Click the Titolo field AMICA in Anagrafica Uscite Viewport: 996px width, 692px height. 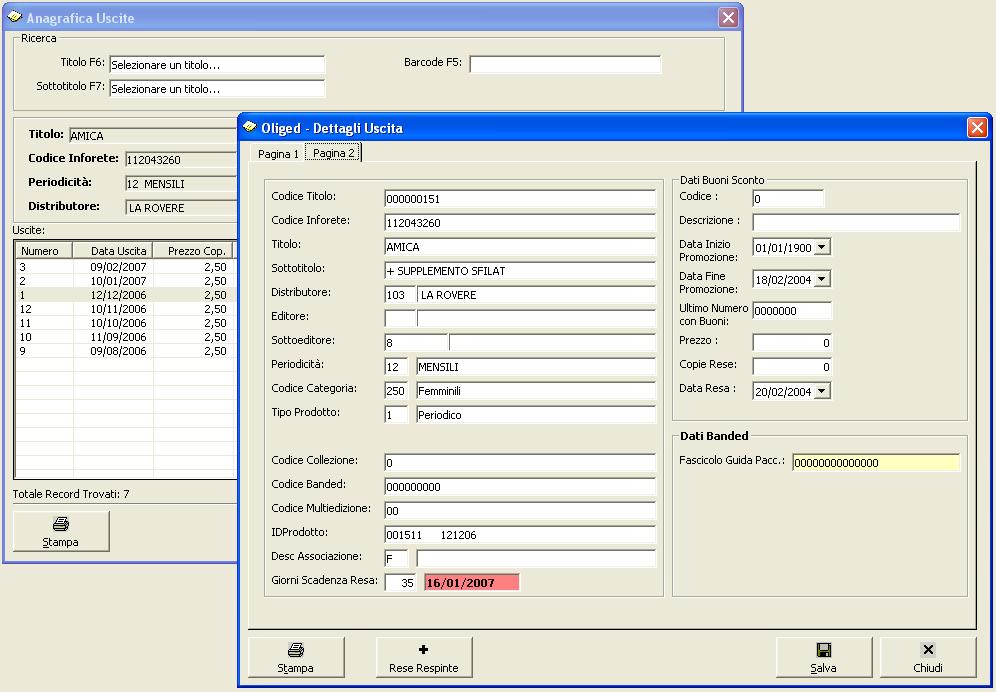point(152,135)
